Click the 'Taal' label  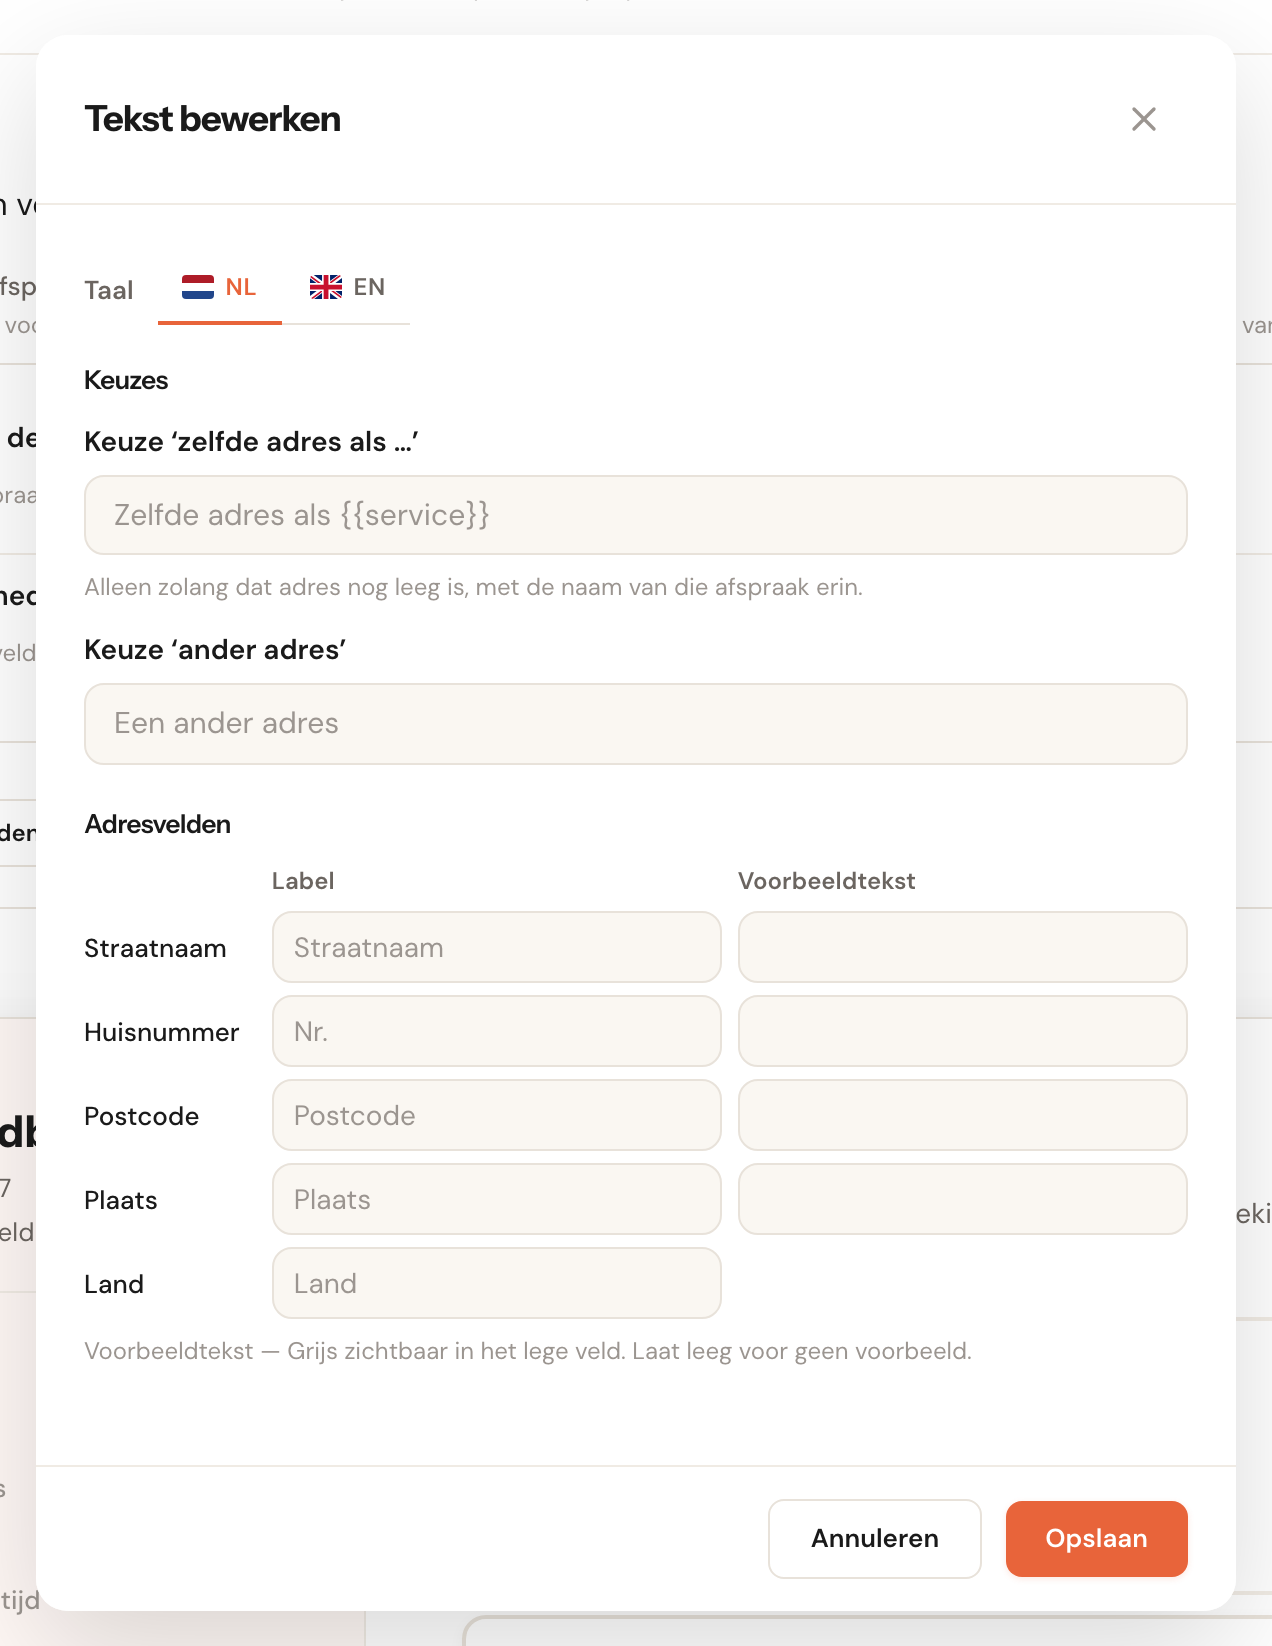click(109, 290)
